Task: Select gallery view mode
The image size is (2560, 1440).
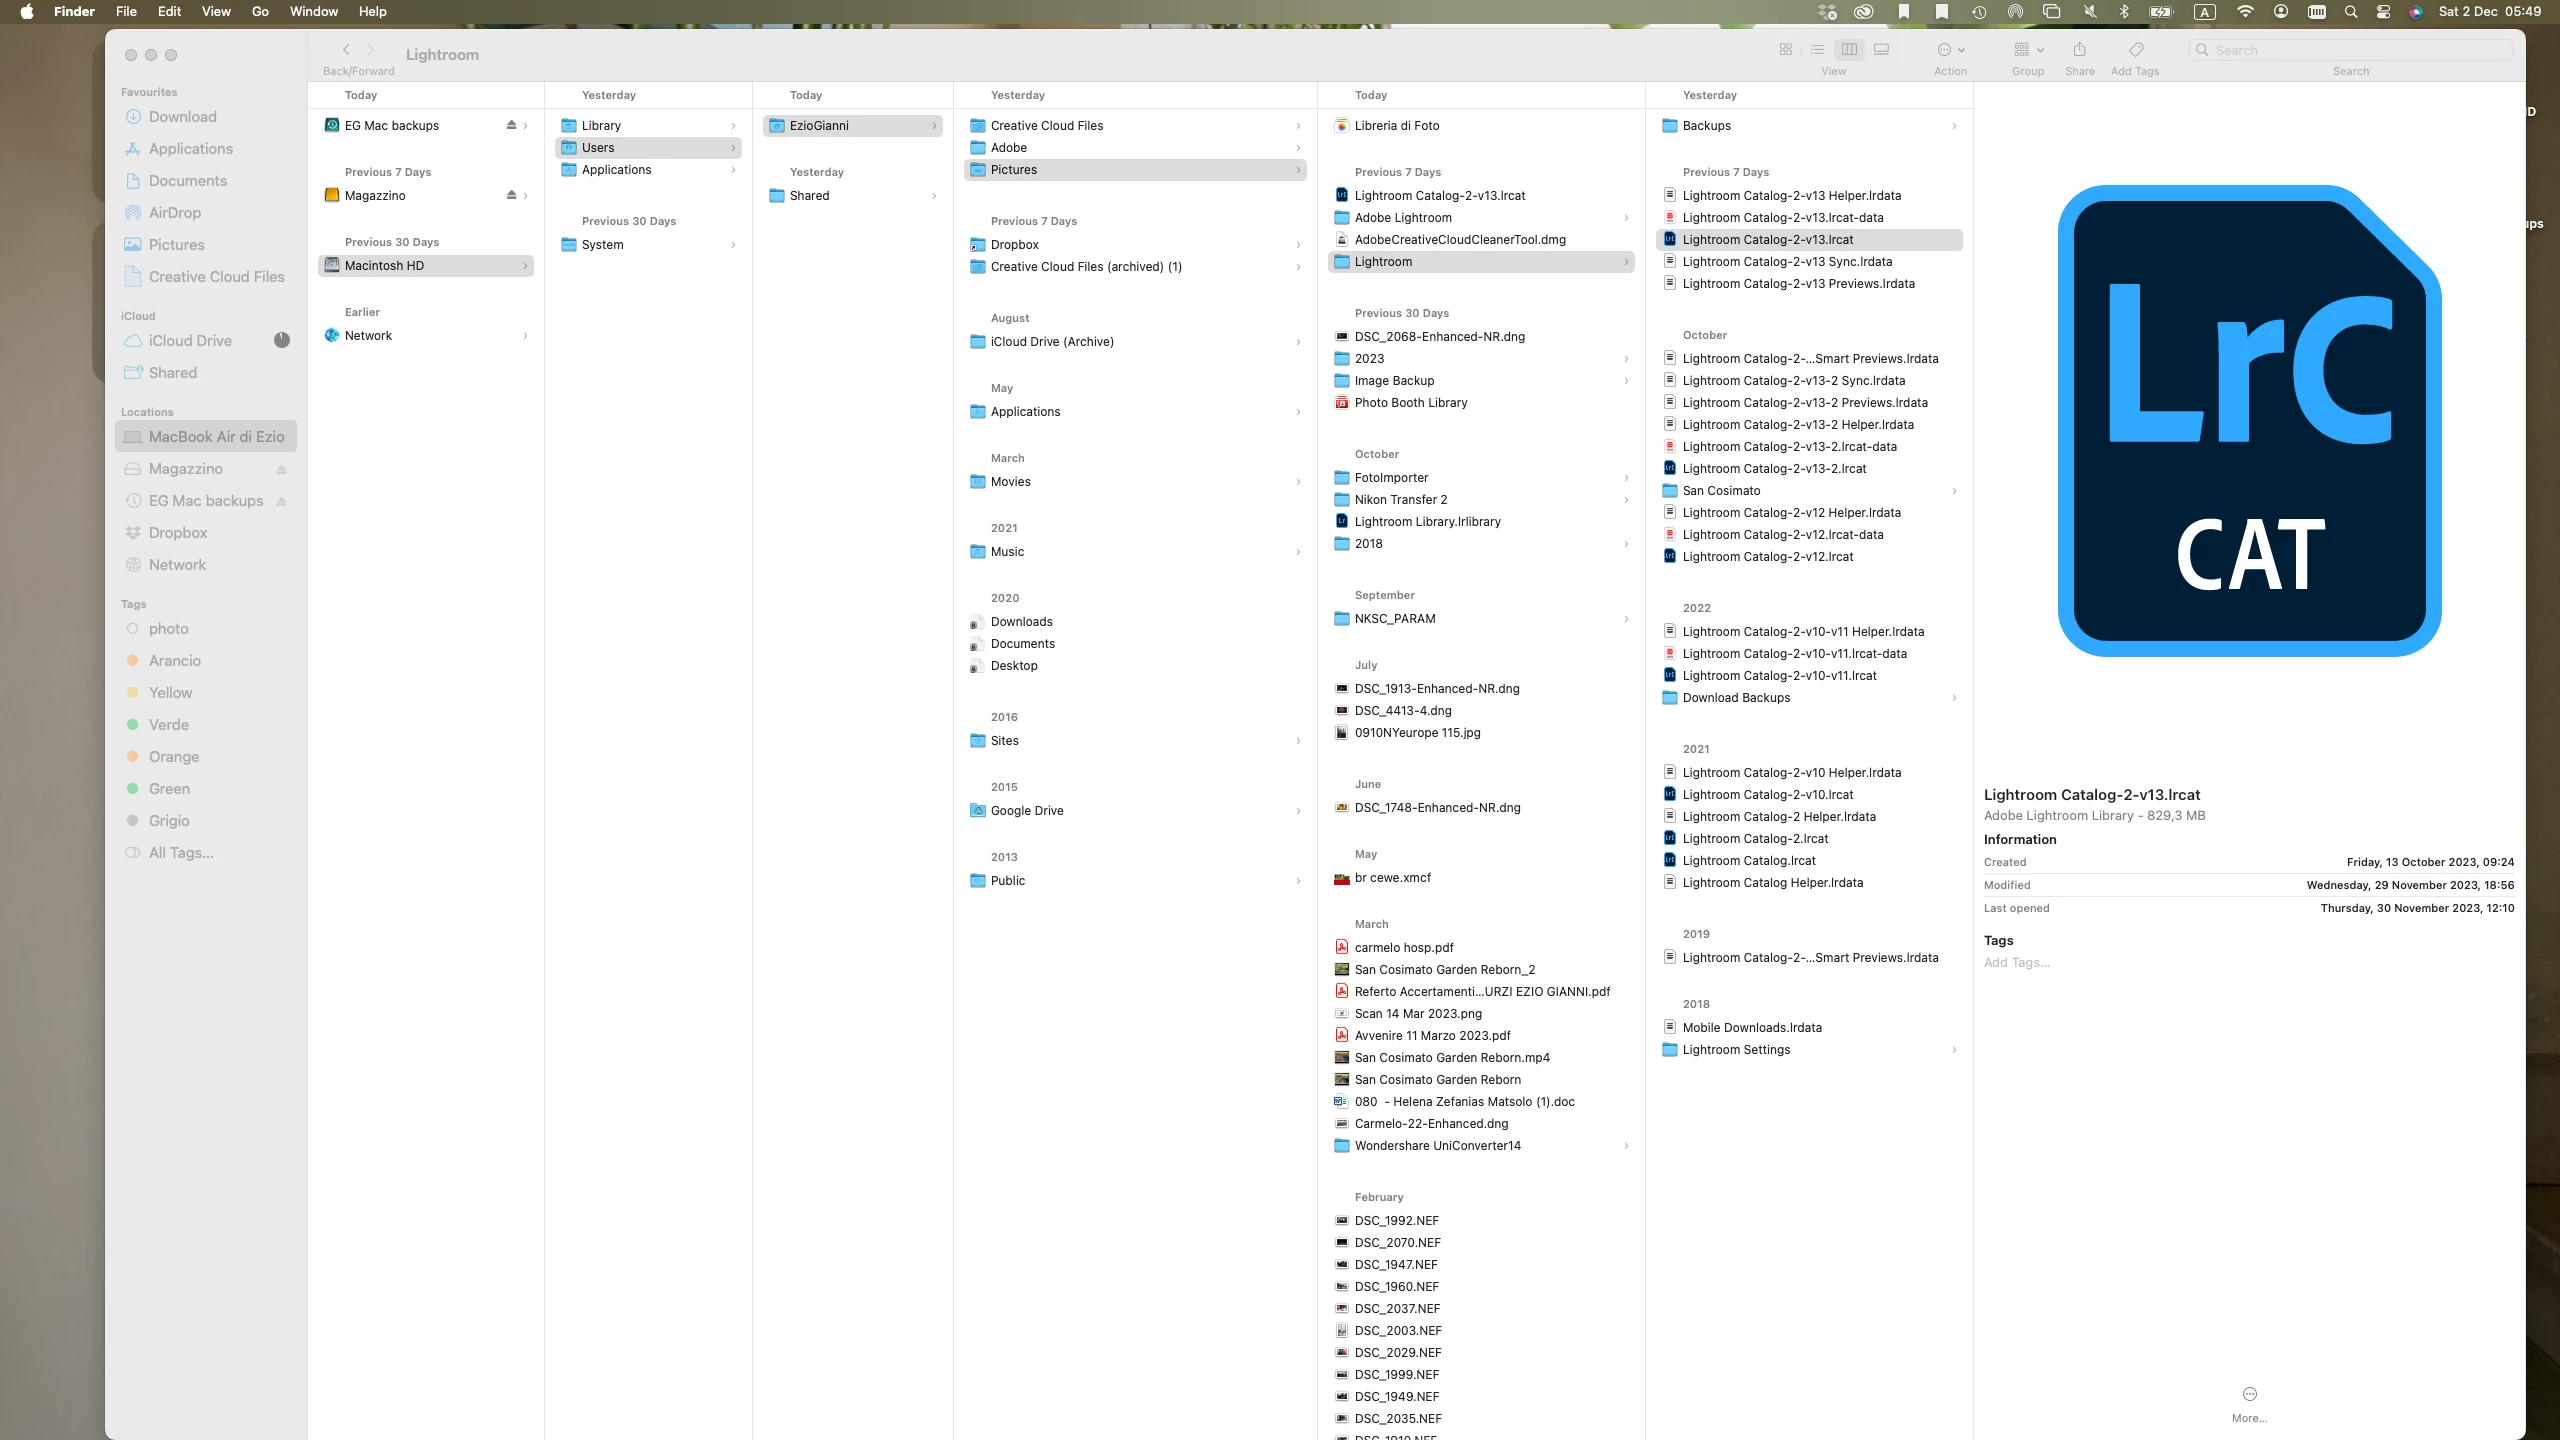Action: 1881,50
